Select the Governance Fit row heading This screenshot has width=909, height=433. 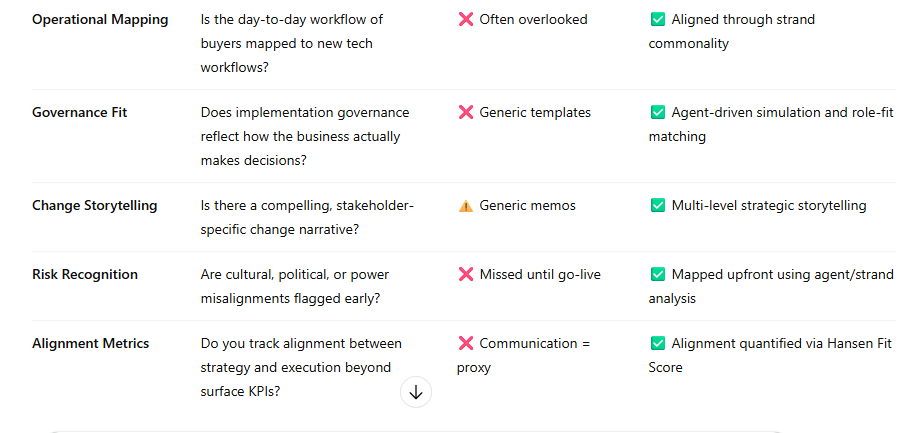80,113
